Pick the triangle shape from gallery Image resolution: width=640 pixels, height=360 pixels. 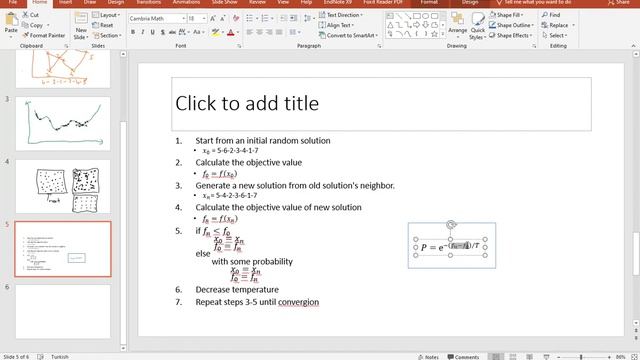click(x=391, y=25)
